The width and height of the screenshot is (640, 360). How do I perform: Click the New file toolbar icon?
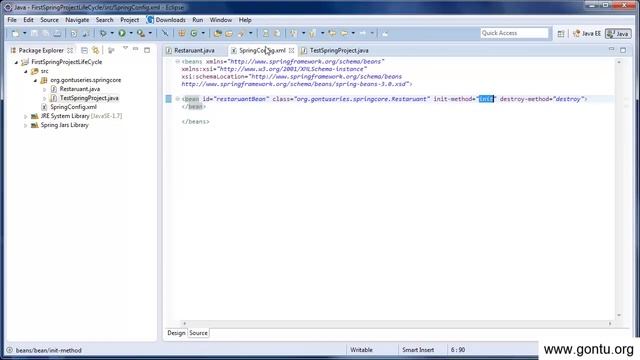coord(16,33)
